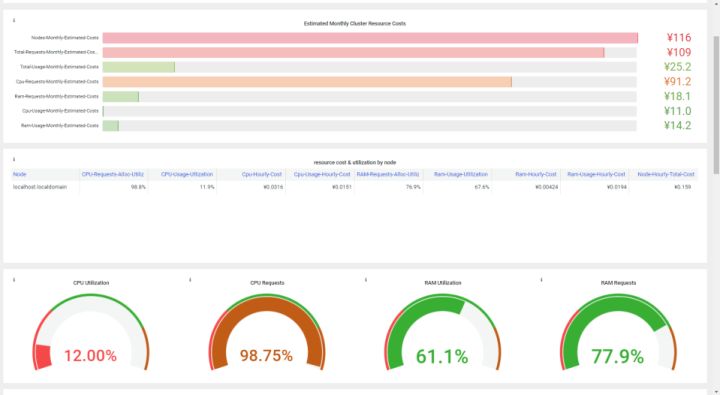
Task: Sort by Ram-Hourly-Cost column header
Action: coord(535,175)
